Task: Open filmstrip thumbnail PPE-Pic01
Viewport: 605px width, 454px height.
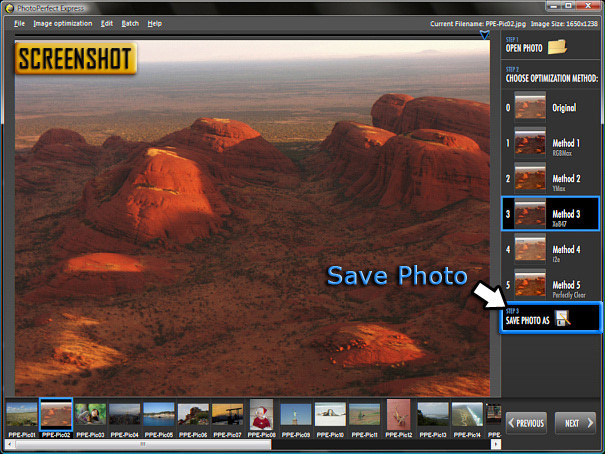Action: click(22, 415)
